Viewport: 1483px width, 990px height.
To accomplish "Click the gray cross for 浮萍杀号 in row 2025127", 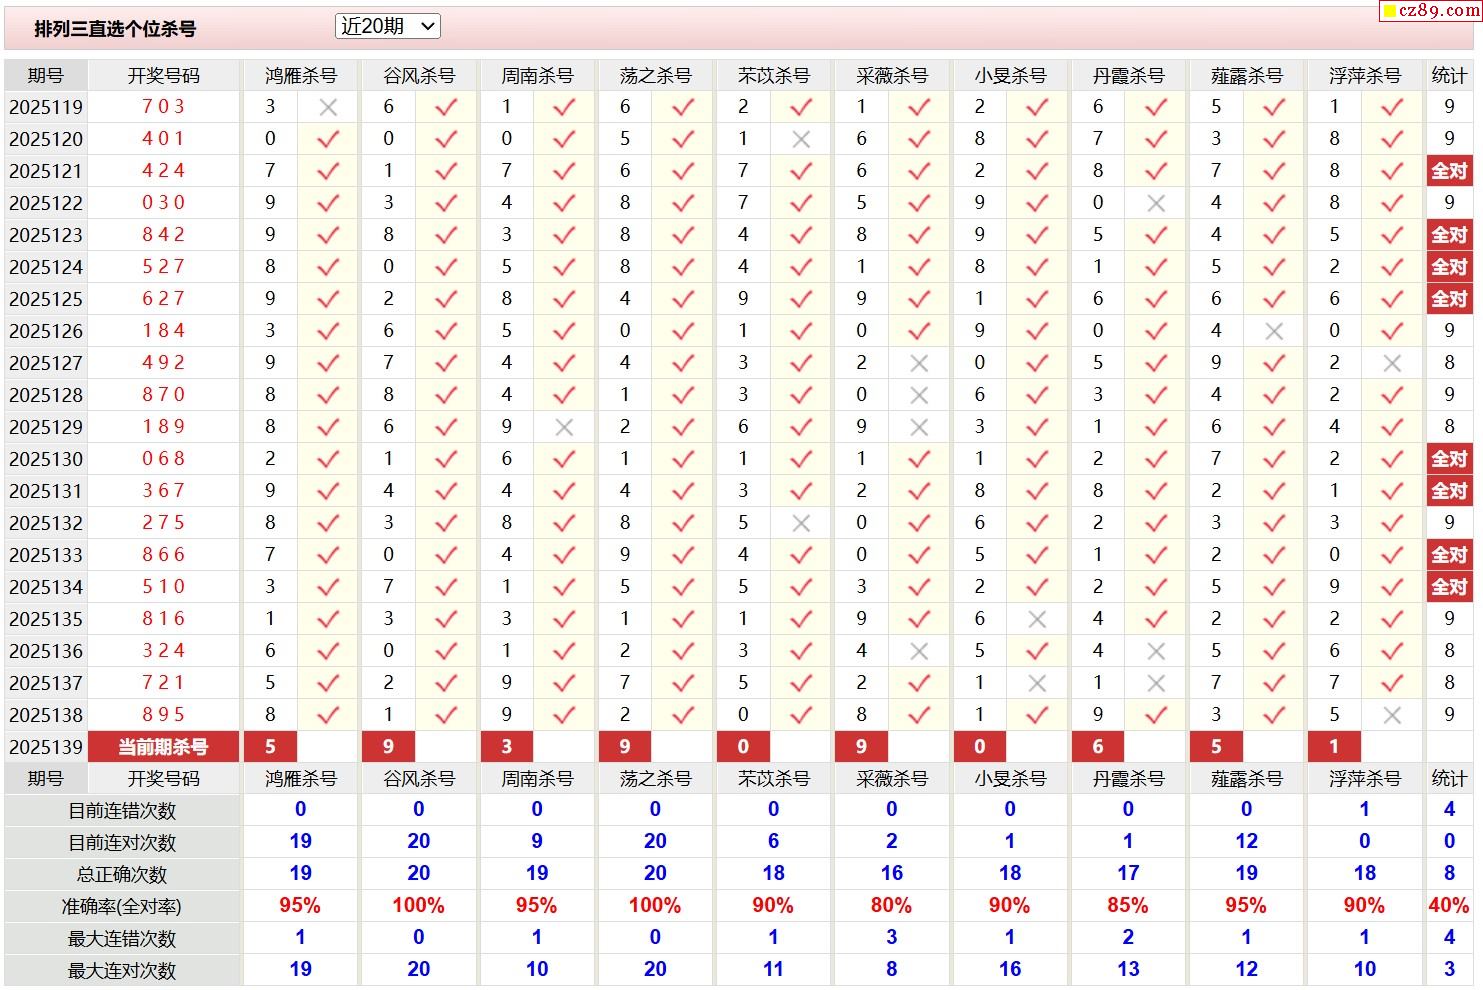I will click(1392, 363).
